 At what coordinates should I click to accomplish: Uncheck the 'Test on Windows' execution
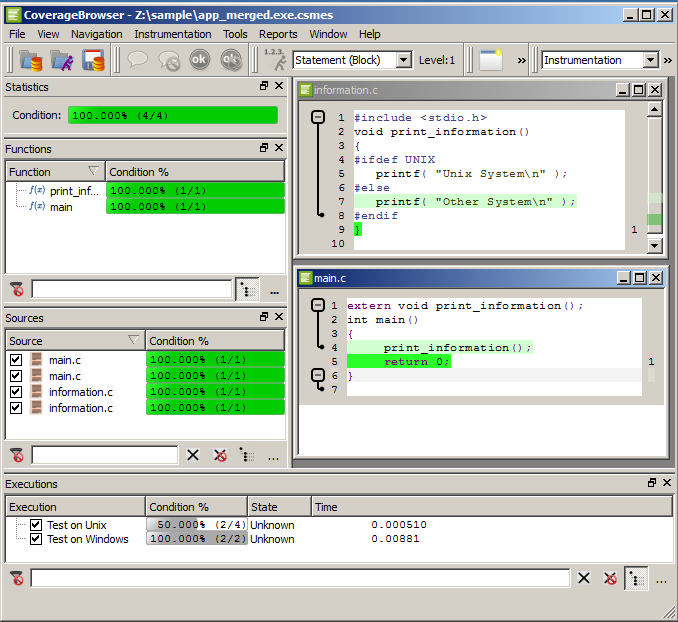36,539
